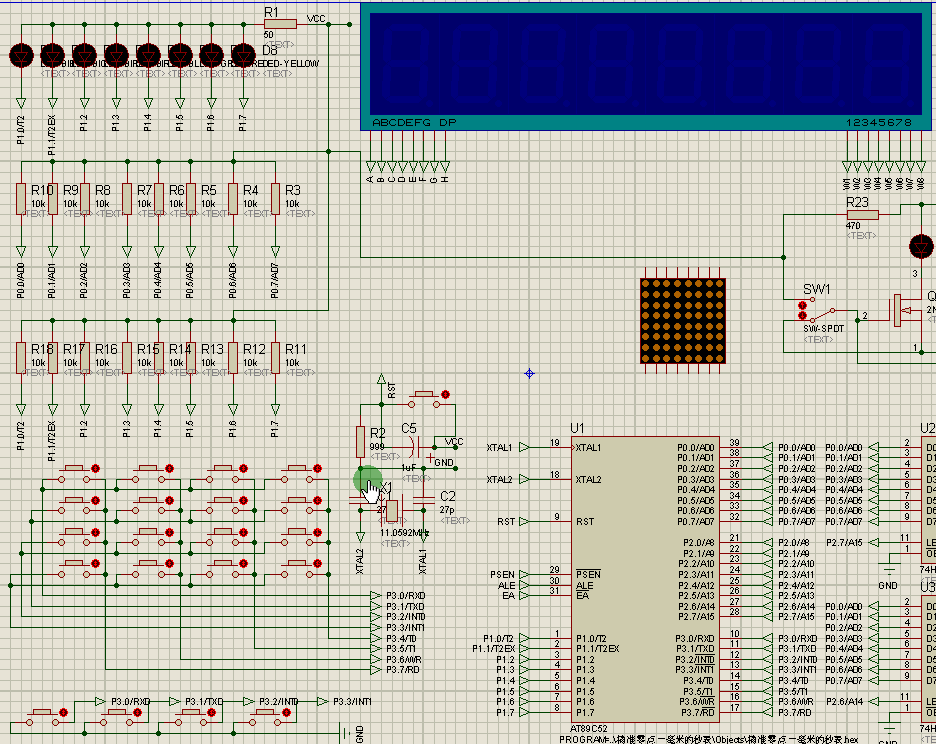Viewport: 936px width, 744px height.
Task: Select keypad button in last row, last column
Action: [x=297, y=569]
